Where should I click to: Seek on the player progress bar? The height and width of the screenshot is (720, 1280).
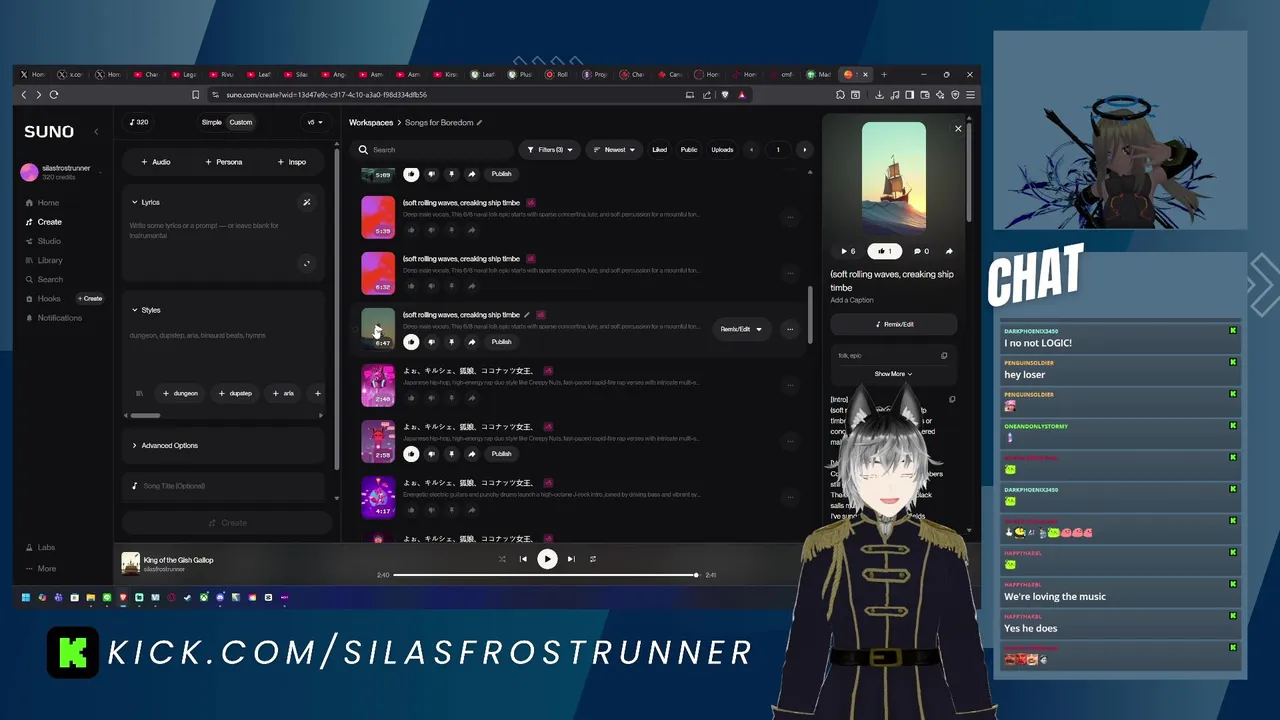[546, 575]
